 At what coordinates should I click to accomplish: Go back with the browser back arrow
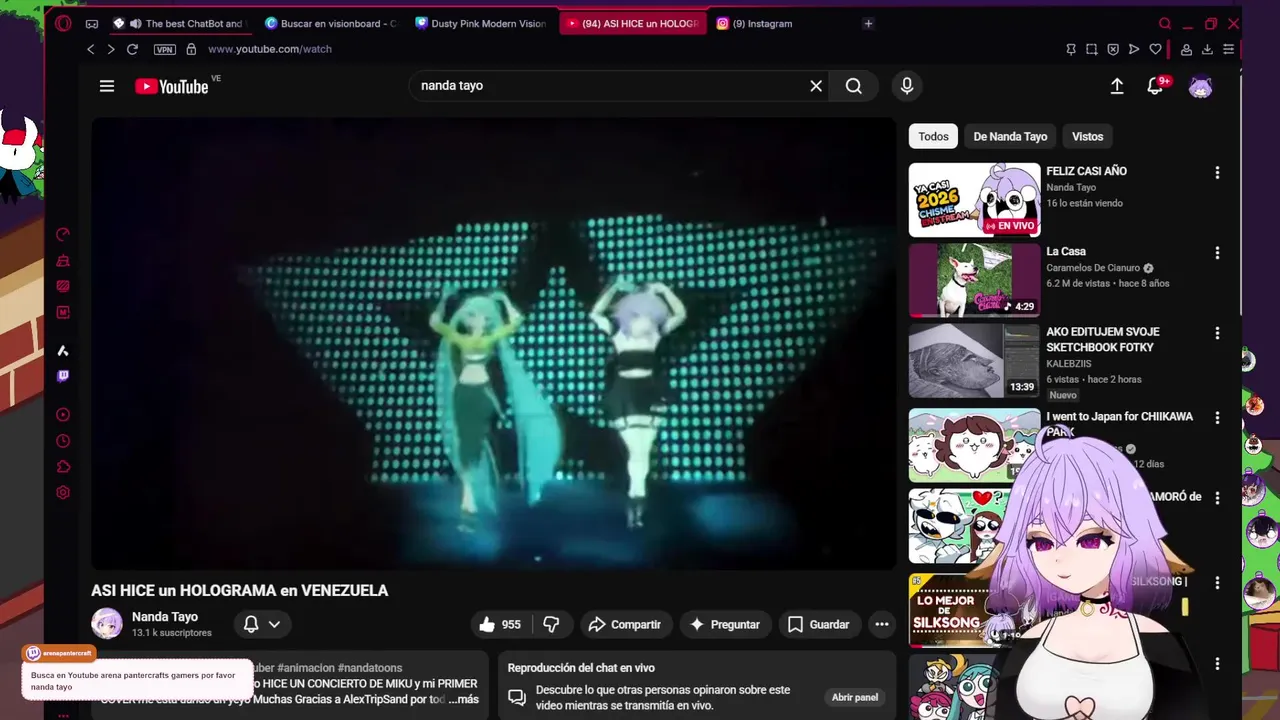click(90, 49)
